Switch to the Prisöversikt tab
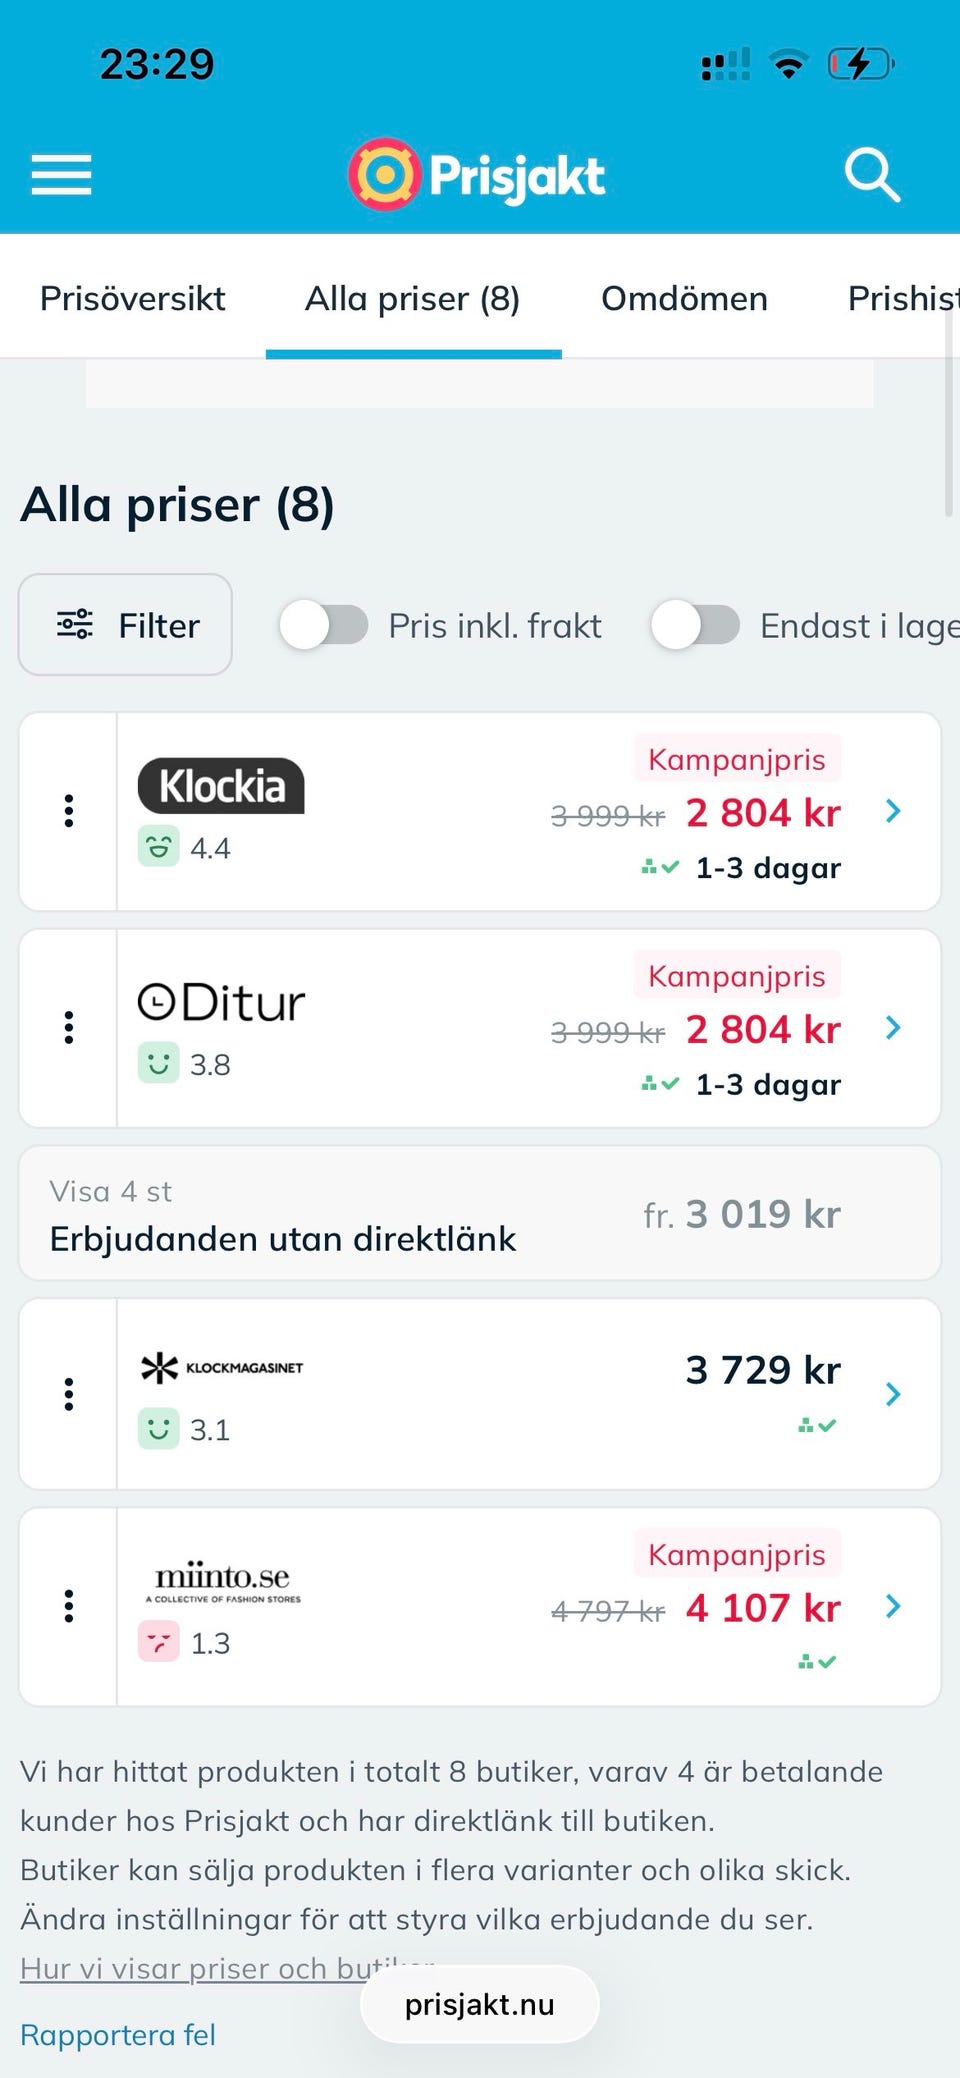The width and height of the screenshot is (960, 2078). pos(133,299)
